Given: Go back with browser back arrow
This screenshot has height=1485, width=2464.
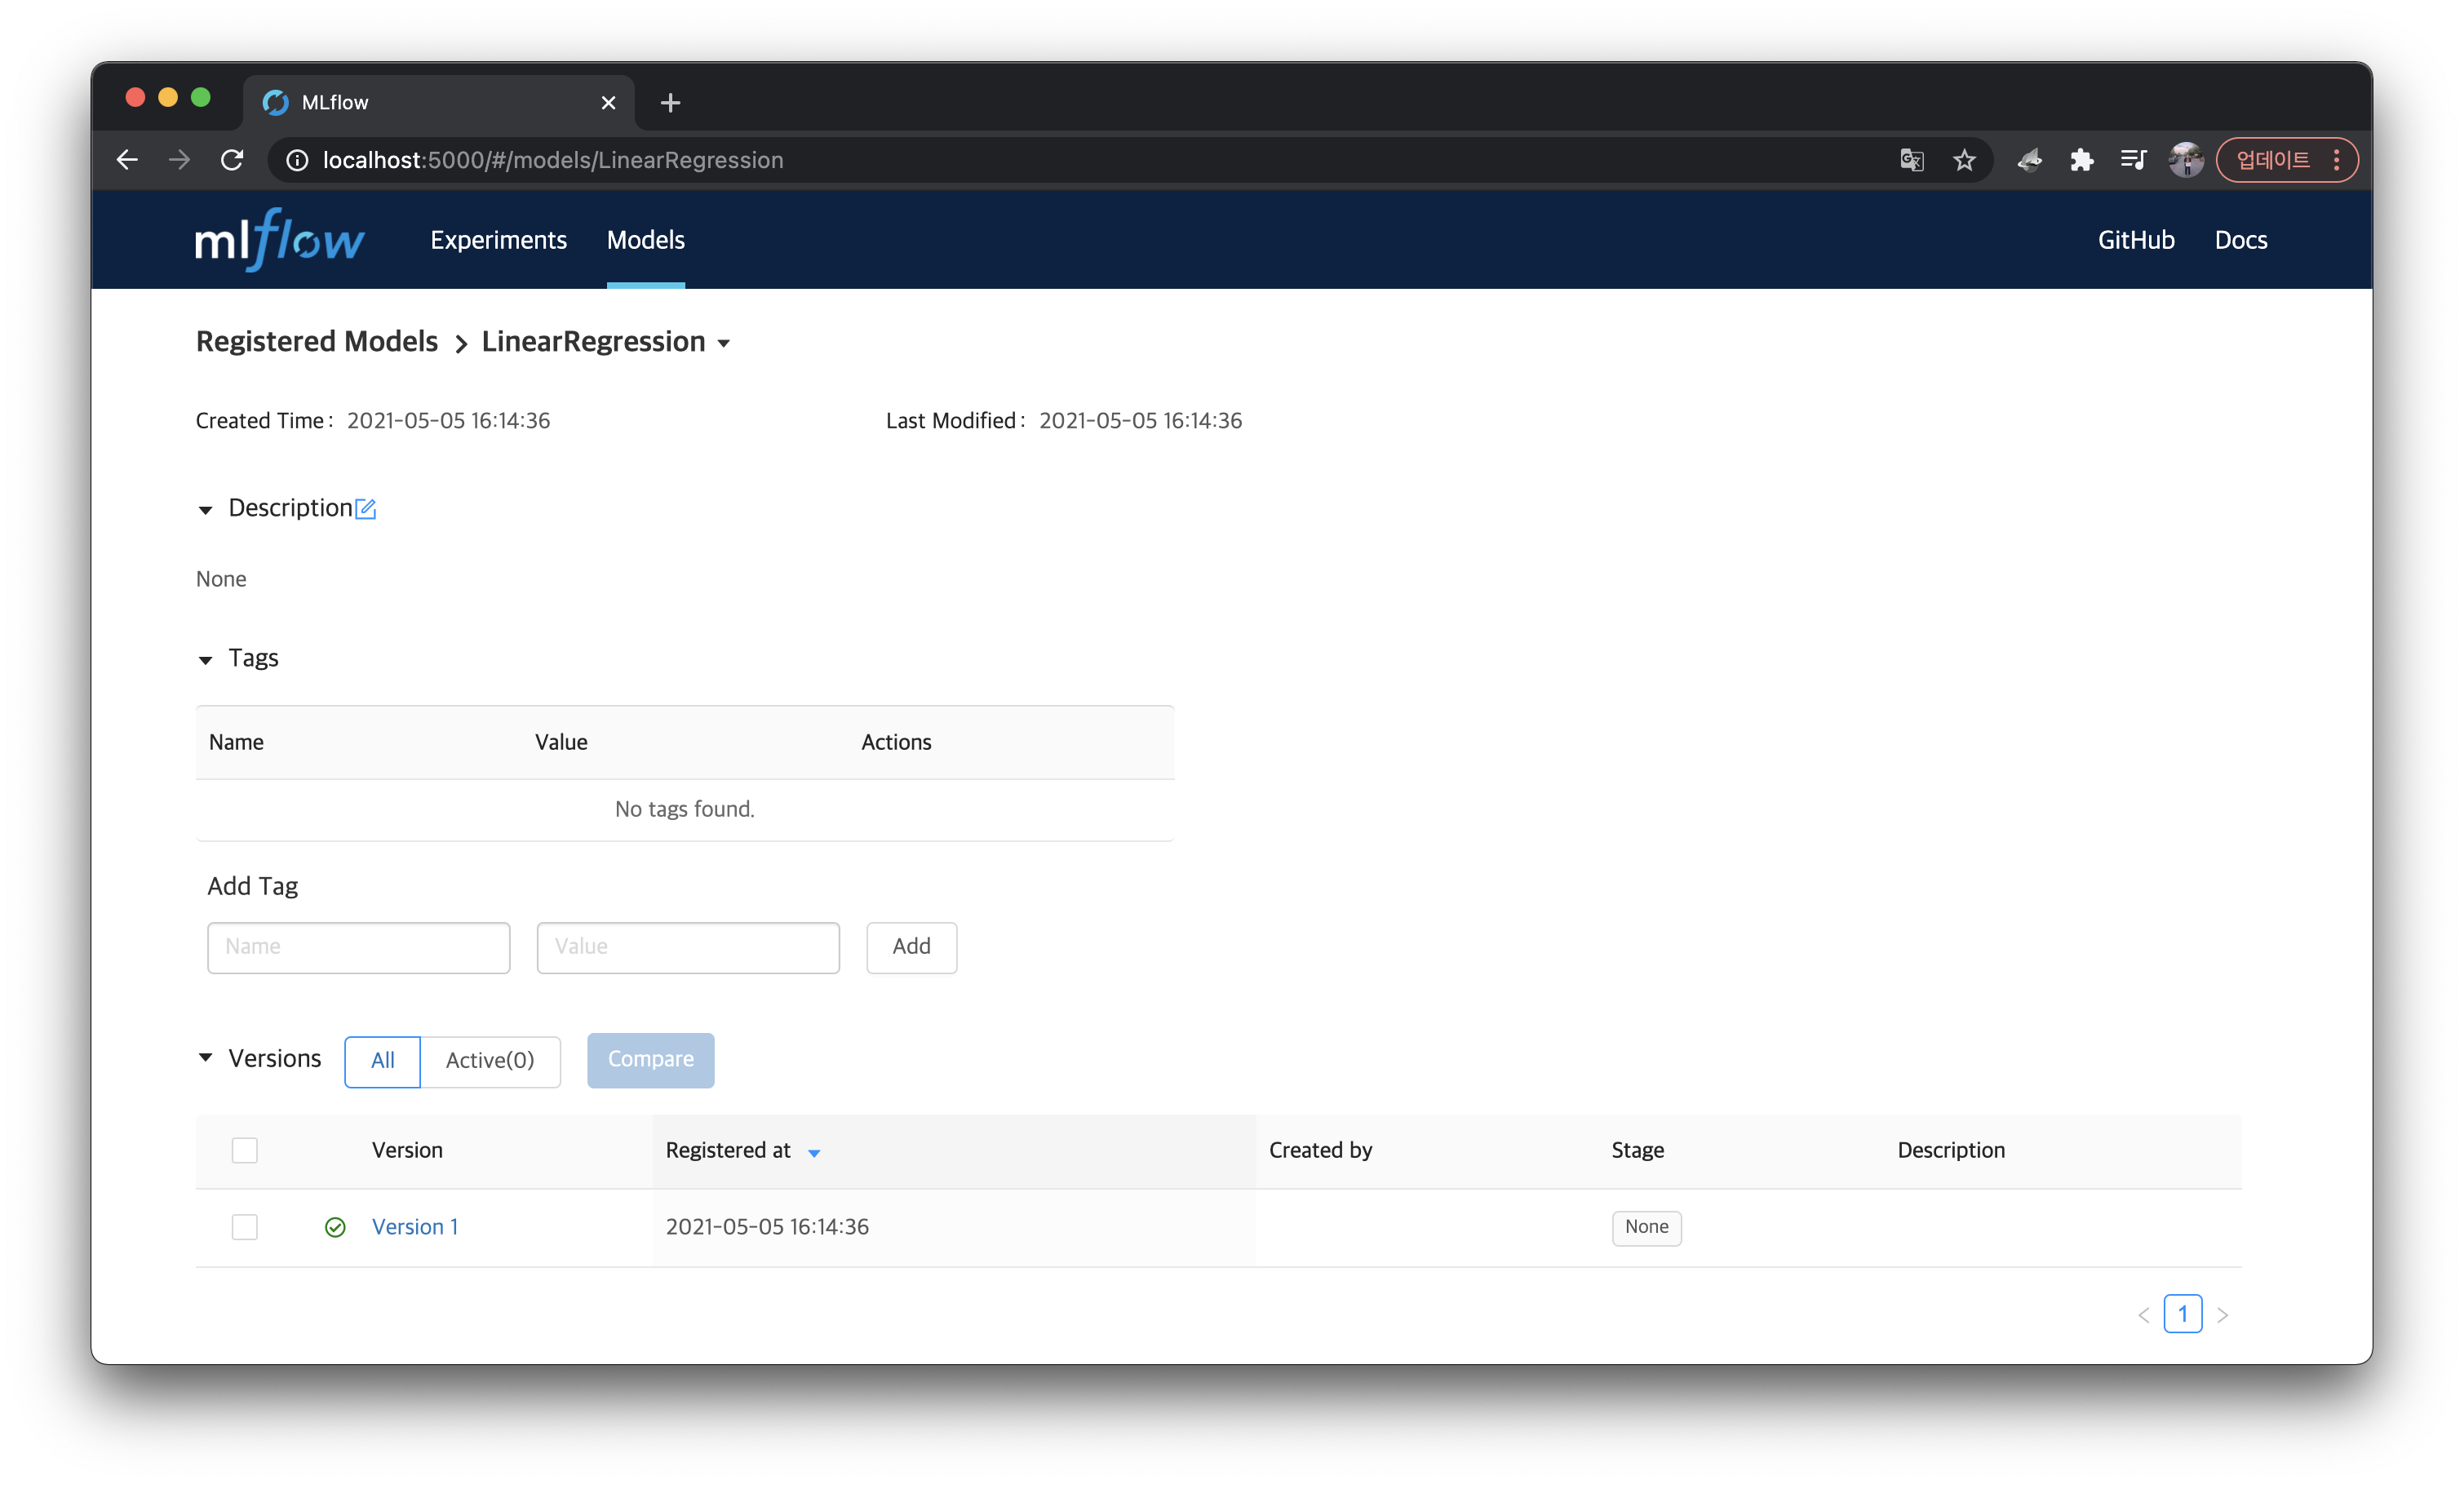Looking at the screenshot, I should point(127,160).
